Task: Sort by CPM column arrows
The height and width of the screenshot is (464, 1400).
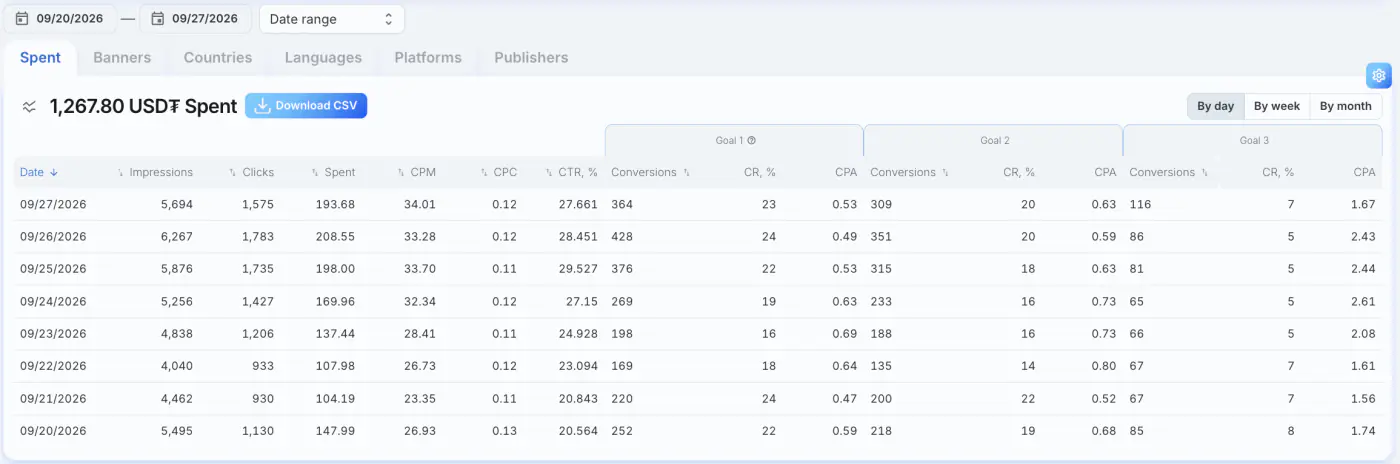Action: click(x=401, y=172)
